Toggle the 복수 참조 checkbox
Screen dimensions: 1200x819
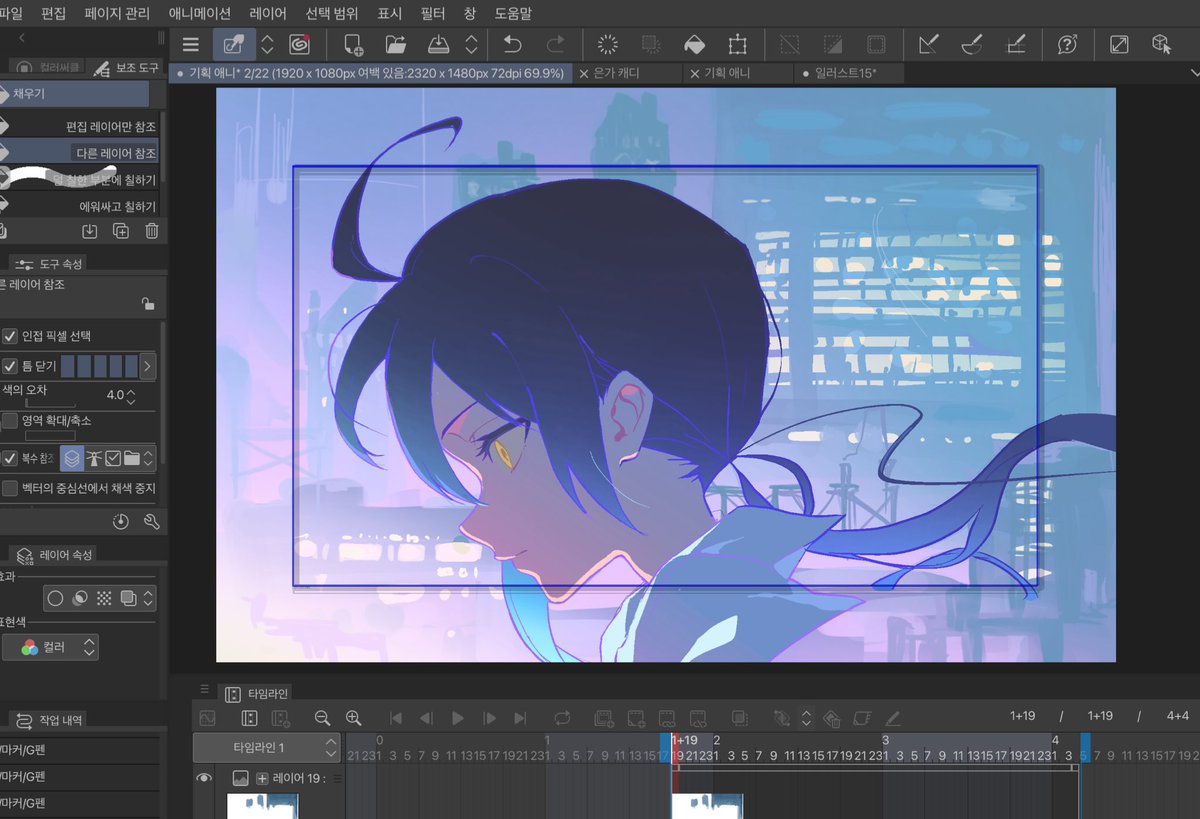click(x=10, y=458)
